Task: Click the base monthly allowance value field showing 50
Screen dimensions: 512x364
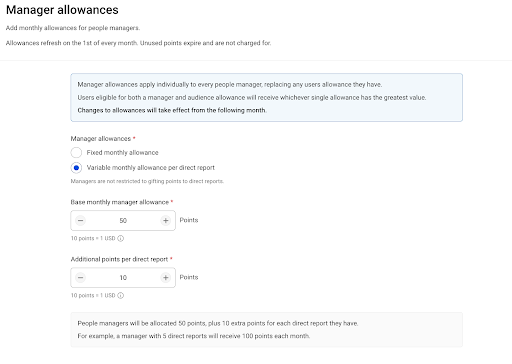Action: point(123,220)
